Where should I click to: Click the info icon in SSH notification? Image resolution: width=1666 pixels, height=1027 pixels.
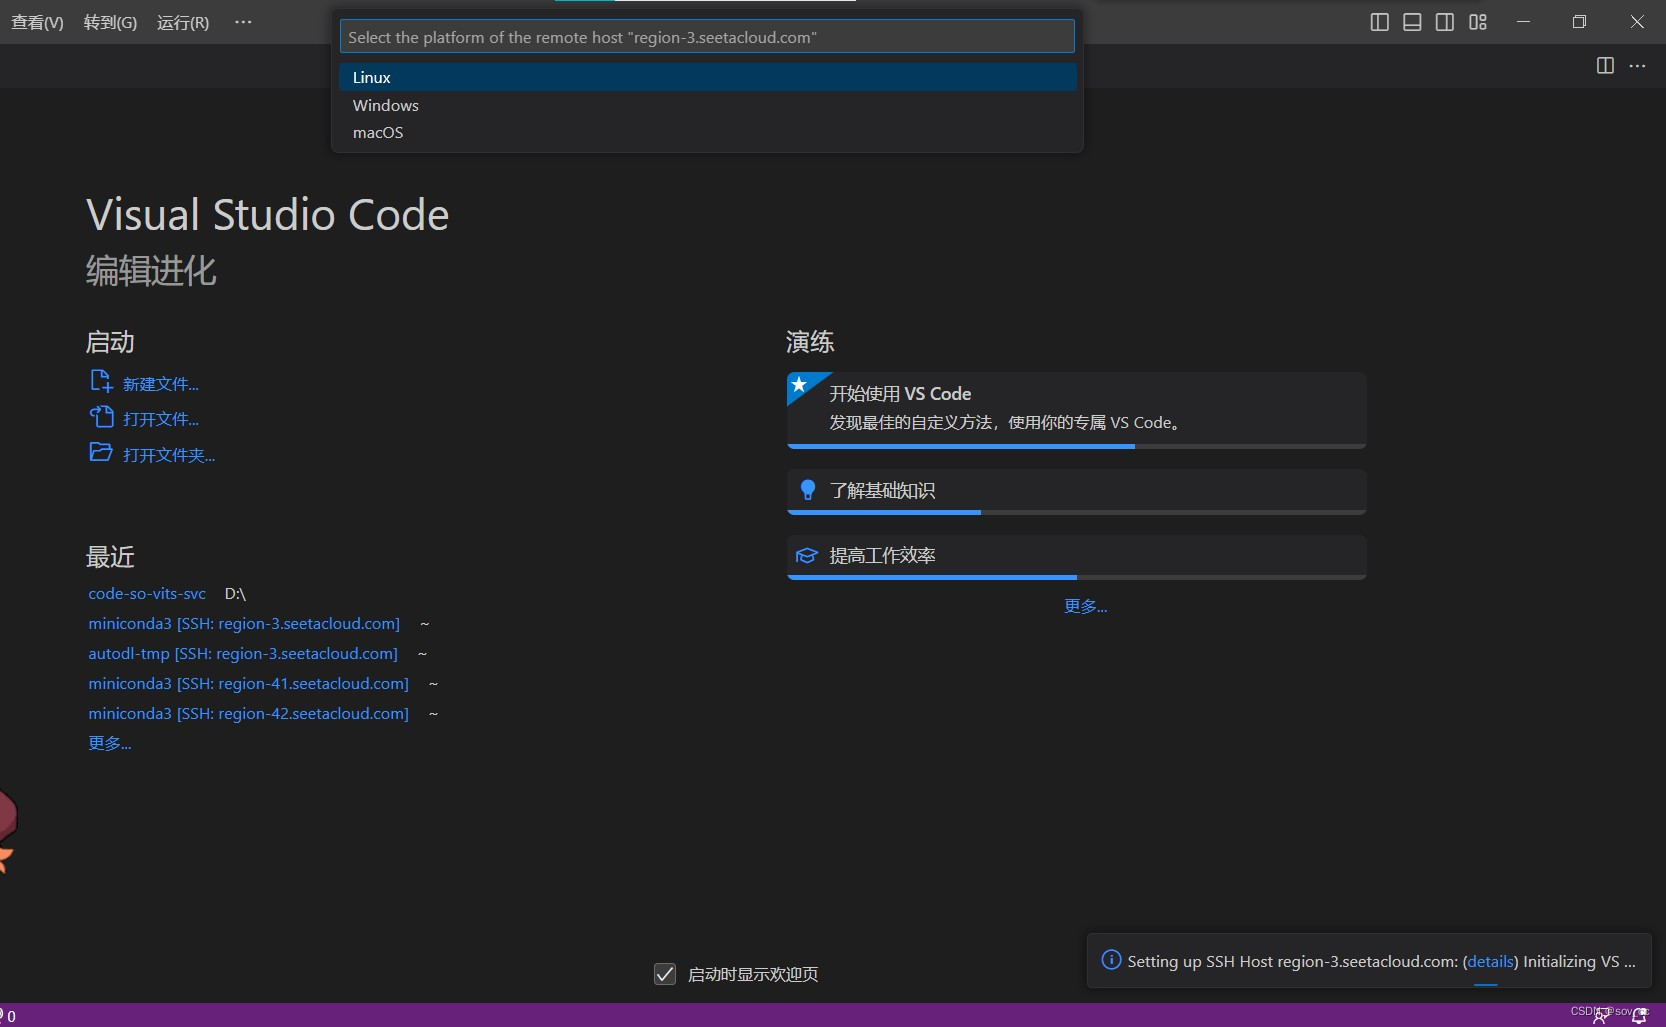tap(1111, 960)
